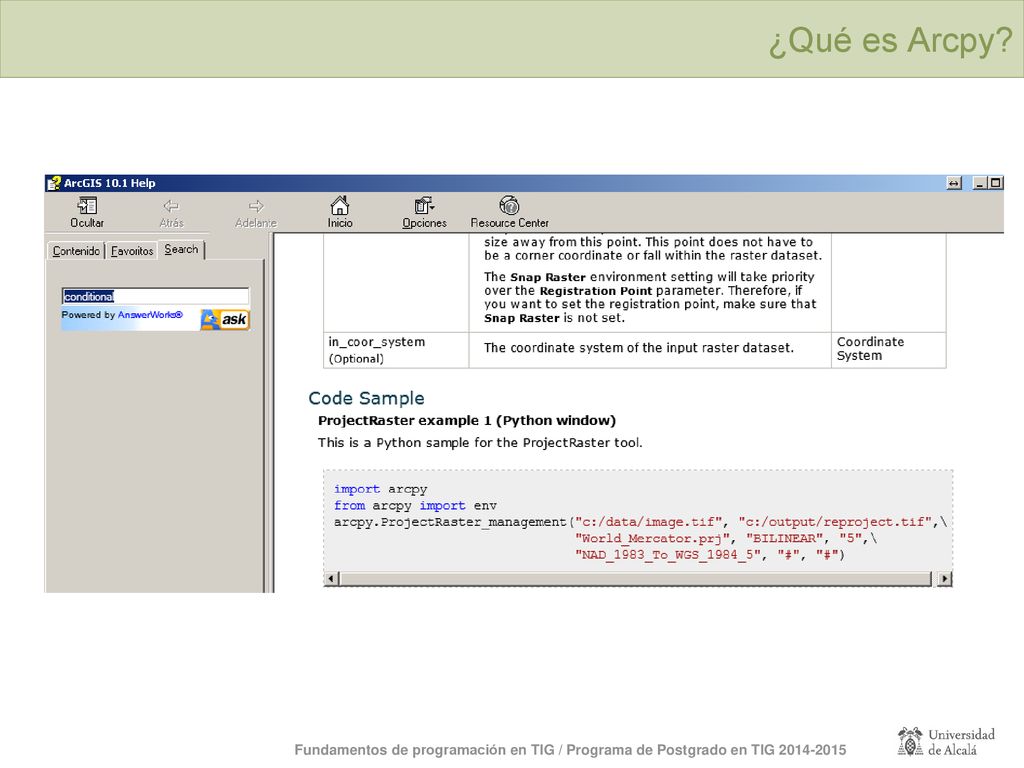Click the ask button

225,319
